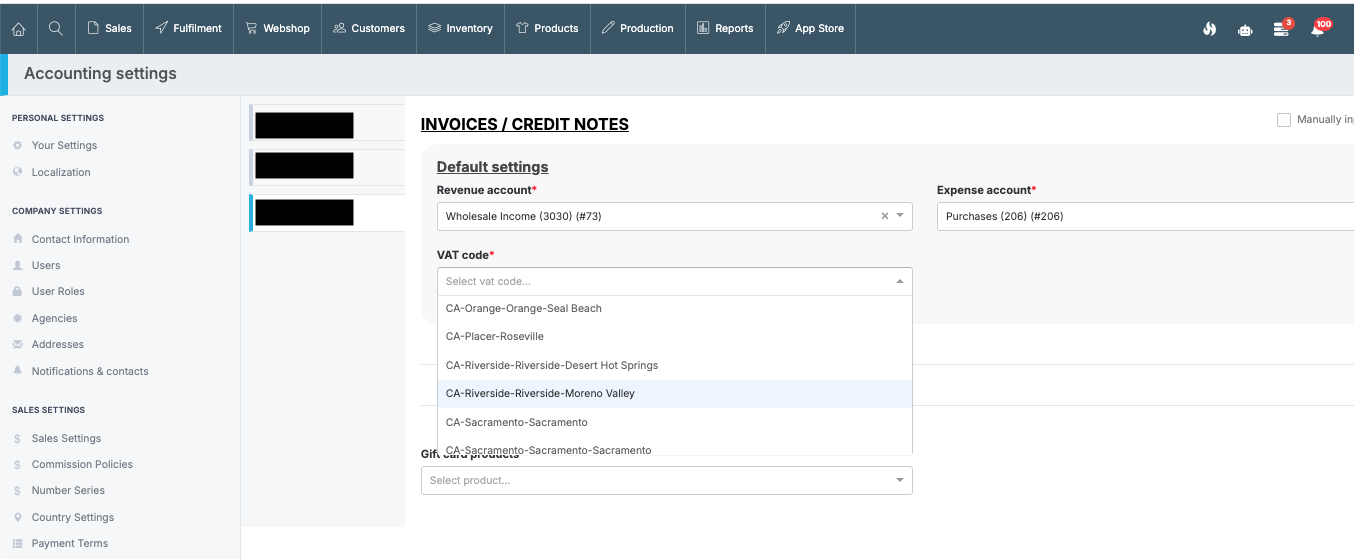Toggle the Manually checkbox near Invoices heading
Image resolution: width=1354 pixels, height=559 pixels.
point(1284,120)
